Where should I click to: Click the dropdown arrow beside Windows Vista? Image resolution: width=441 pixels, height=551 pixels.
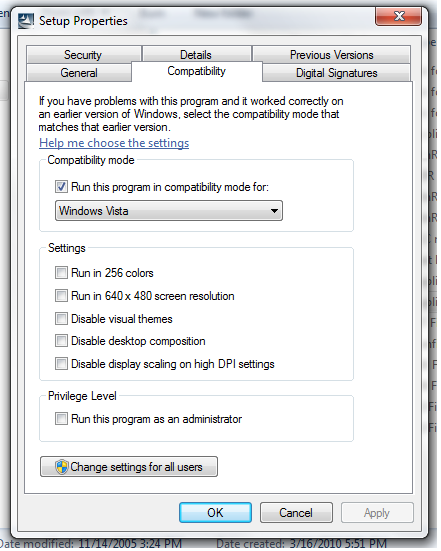pos(274,211)
